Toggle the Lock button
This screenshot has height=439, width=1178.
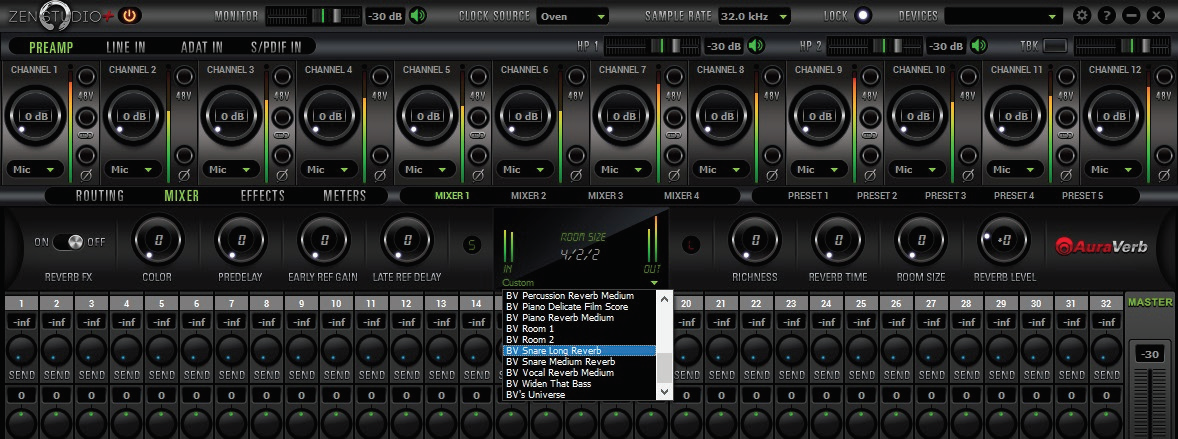[863, 16]
